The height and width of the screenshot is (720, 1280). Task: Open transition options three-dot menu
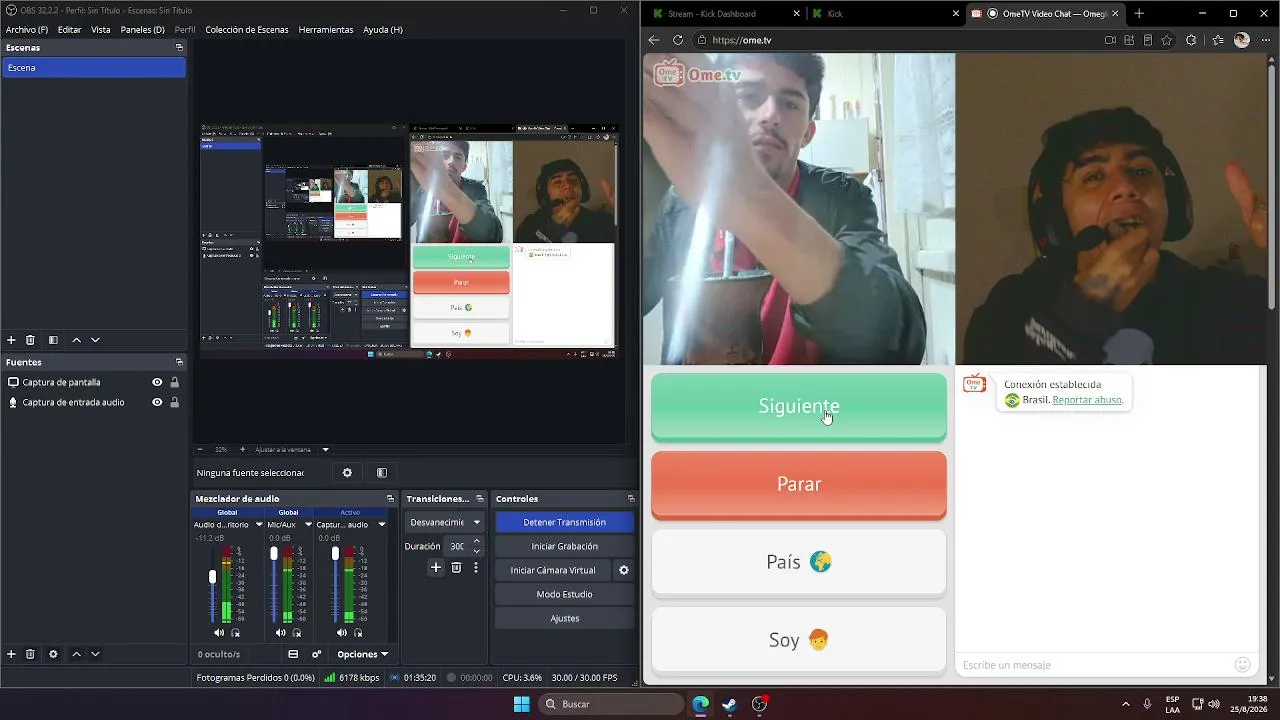476,568
